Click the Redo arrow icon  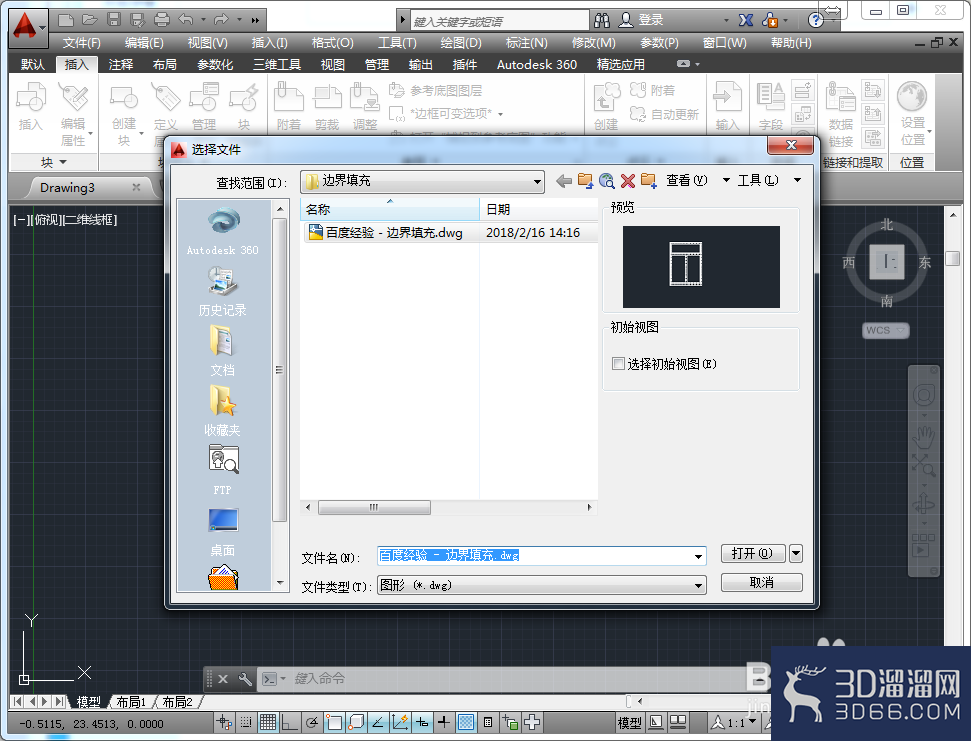[221, 20]
